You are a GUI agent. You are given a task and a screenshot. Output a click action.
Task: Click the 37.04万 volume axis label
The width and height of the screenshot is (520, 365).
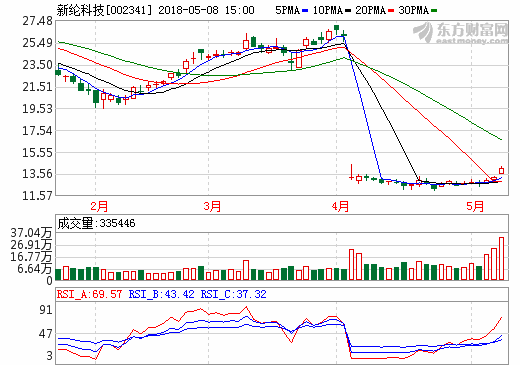point(31,233)
